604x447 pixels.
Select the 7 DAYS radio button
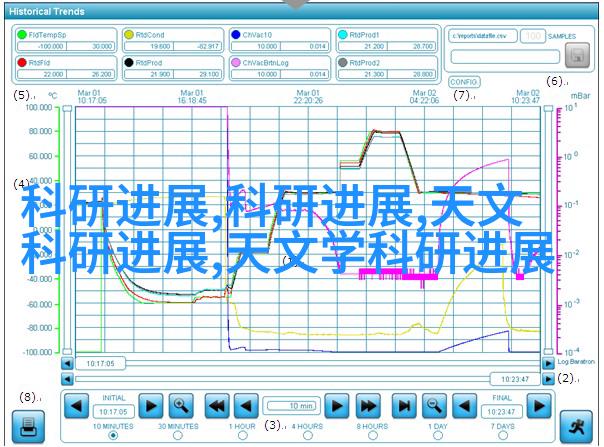tap(503, 435)
